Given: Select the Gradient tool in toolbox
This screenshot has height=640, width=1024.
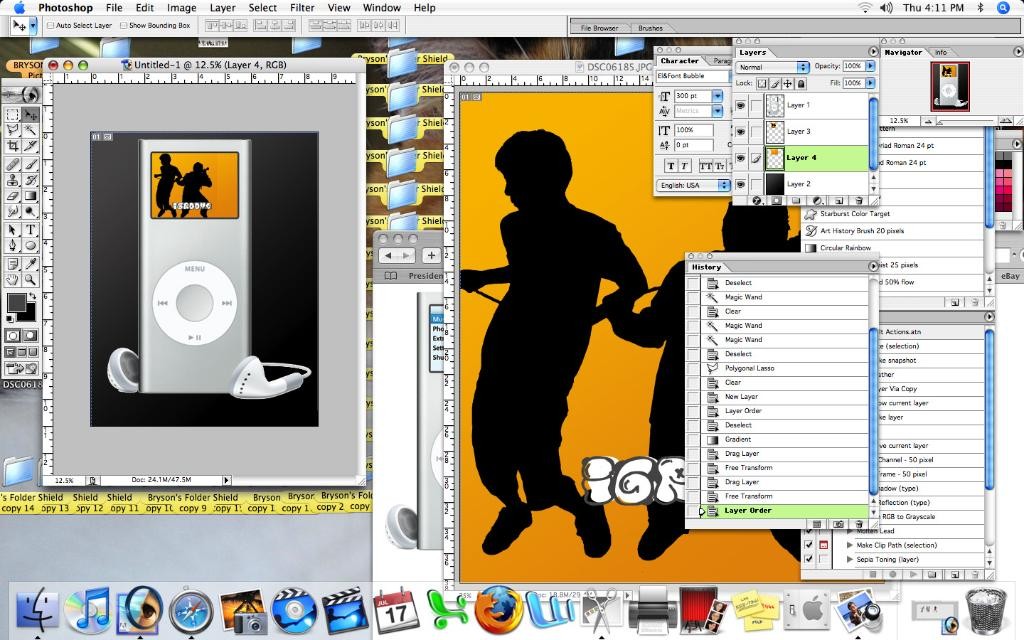Looking at the screenshot, I should 30,195.
